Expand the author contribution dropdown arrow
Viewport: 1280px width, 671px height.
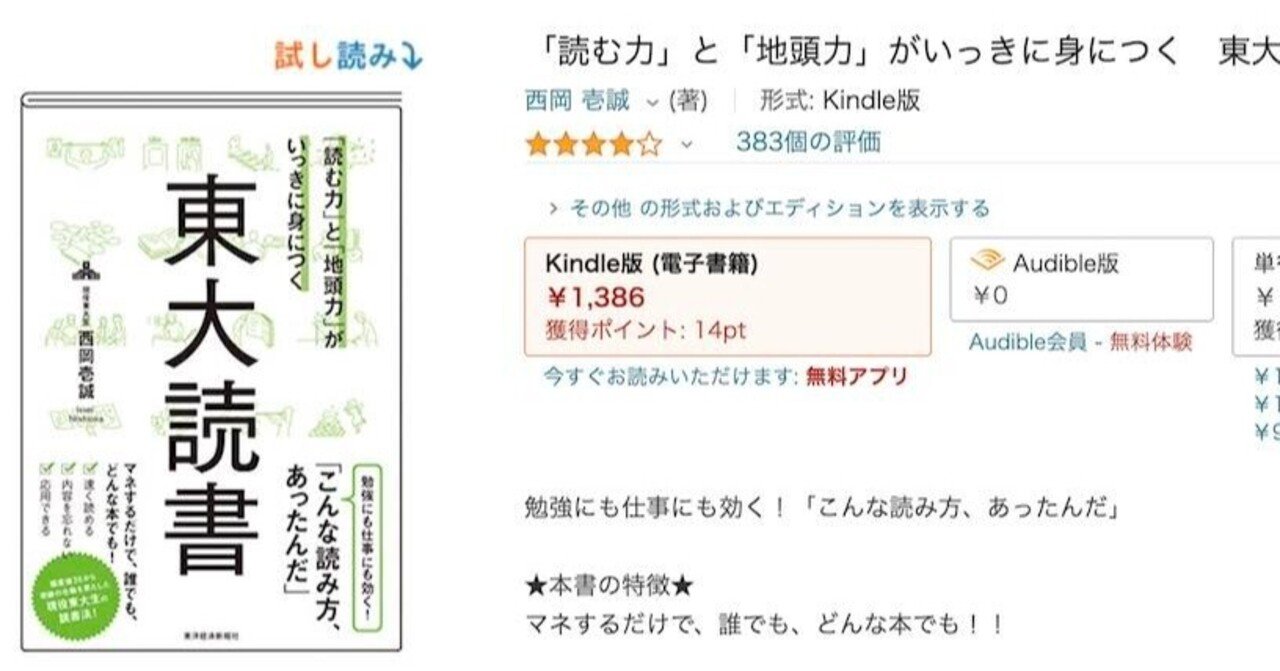point(652,102)
